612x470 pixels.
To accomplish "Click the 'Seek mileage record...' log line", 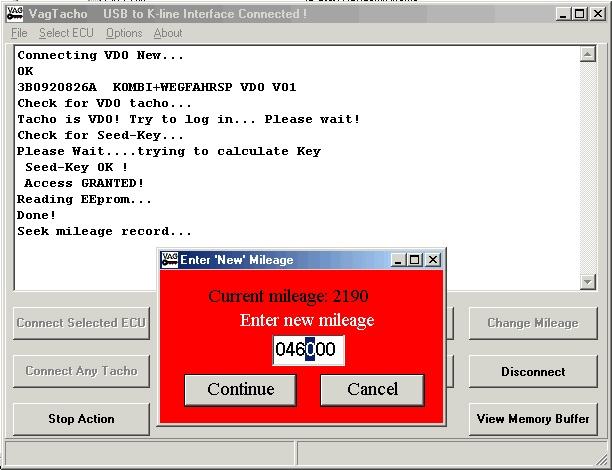I will click(104, 231).
